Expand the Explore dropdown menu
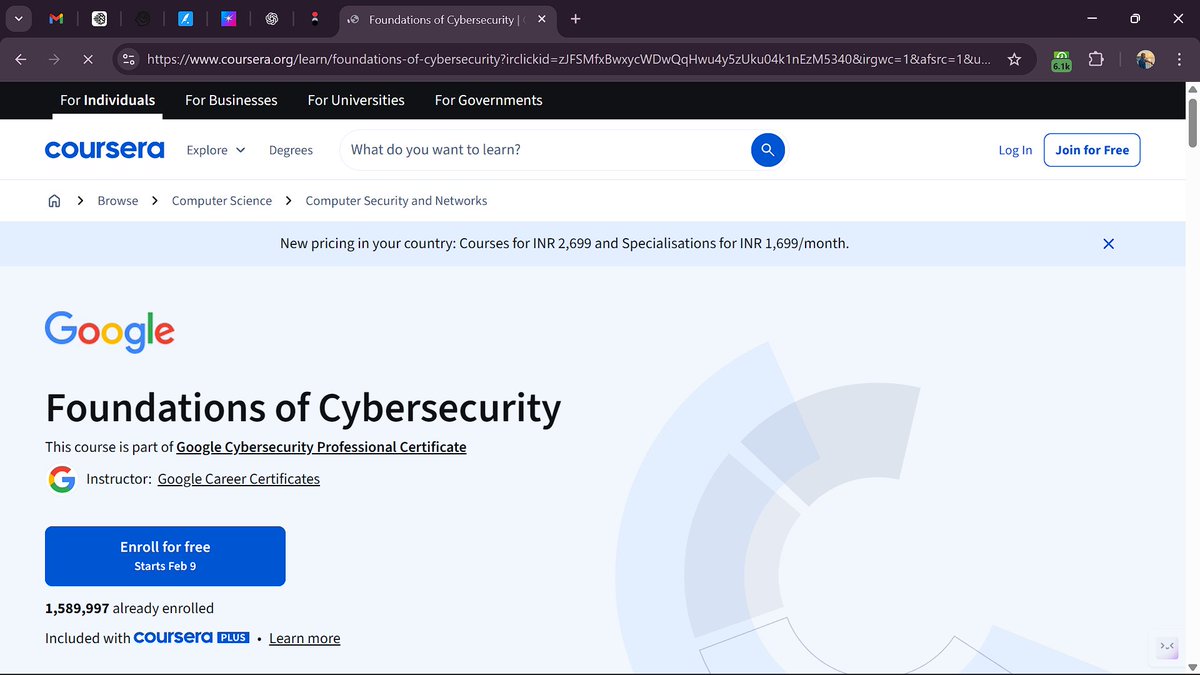Screen dimensions: 1200x675 pos(216,150)
